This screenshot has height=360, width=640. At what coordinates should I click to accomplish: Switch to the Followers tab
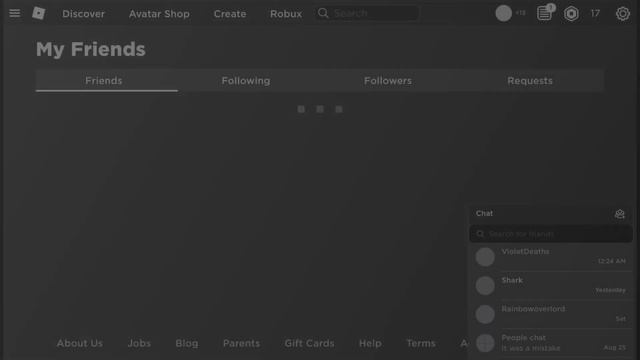coord(388,81)
